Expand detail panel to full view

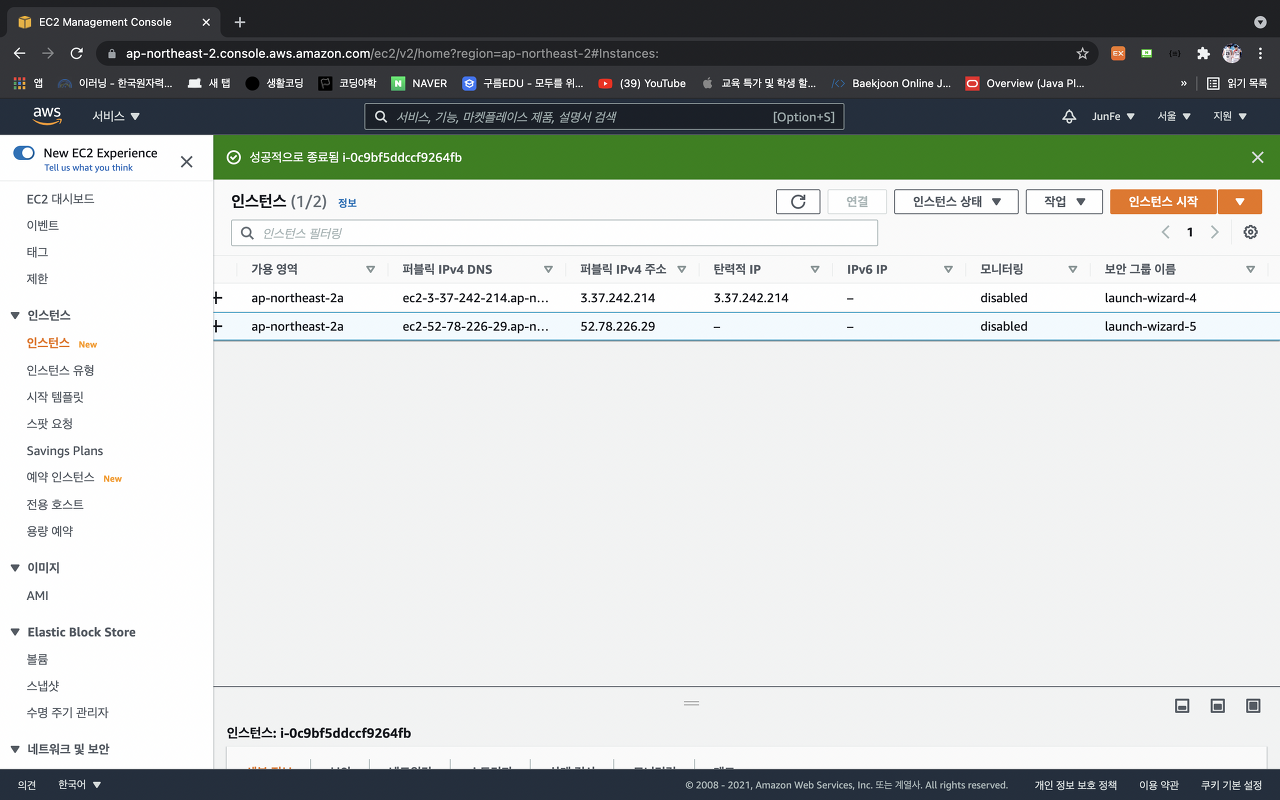[x=1253, y=706]
